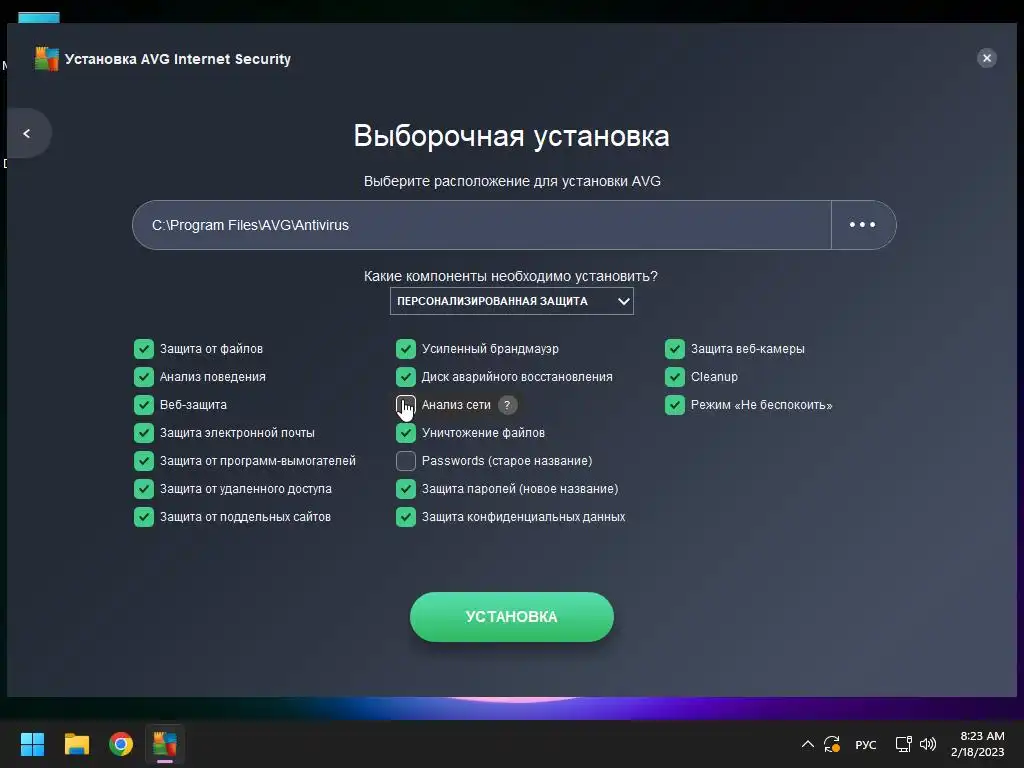Viewport: 1024px width, 768px height.
Task: Enable Passwords (старое название) checkbox
Action: tap(406, 461)
